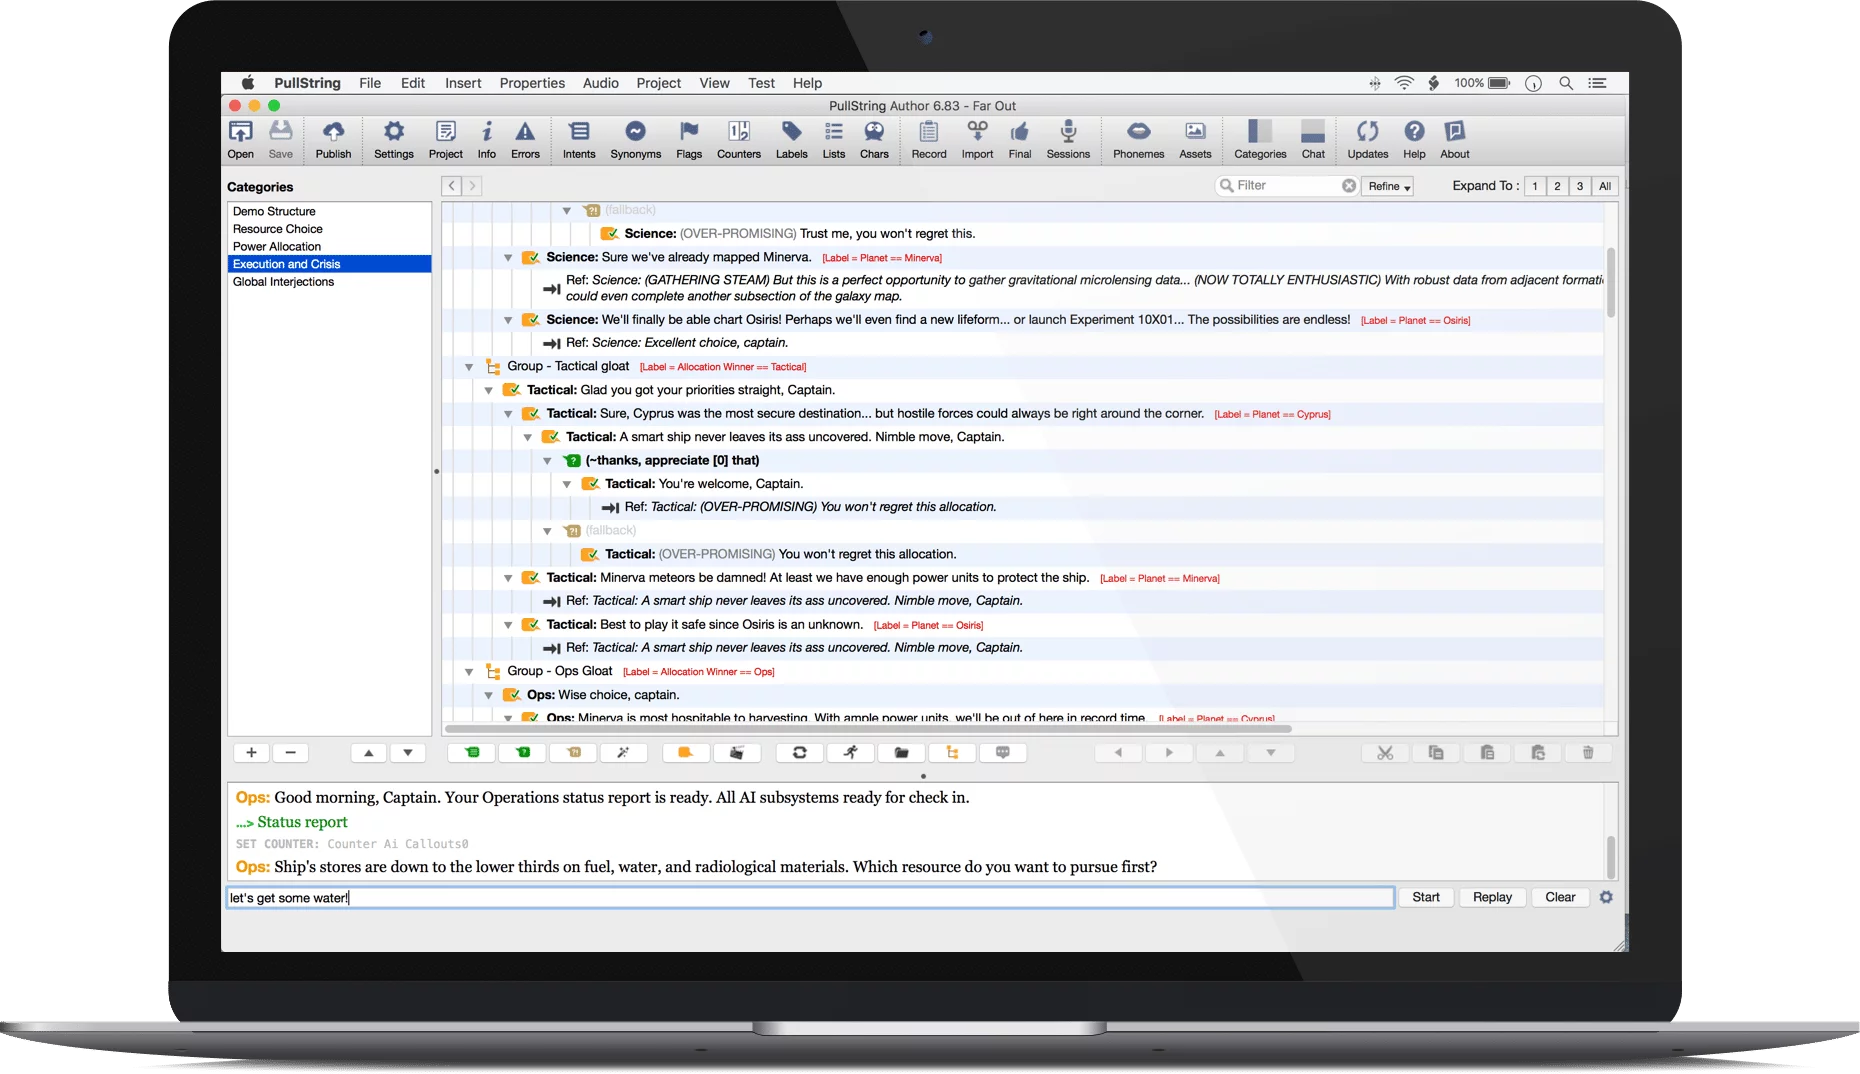Collapse the Group - Tactical gloat node
1860x1074 pixels.
pyautogui.click(x=468, y=367)
